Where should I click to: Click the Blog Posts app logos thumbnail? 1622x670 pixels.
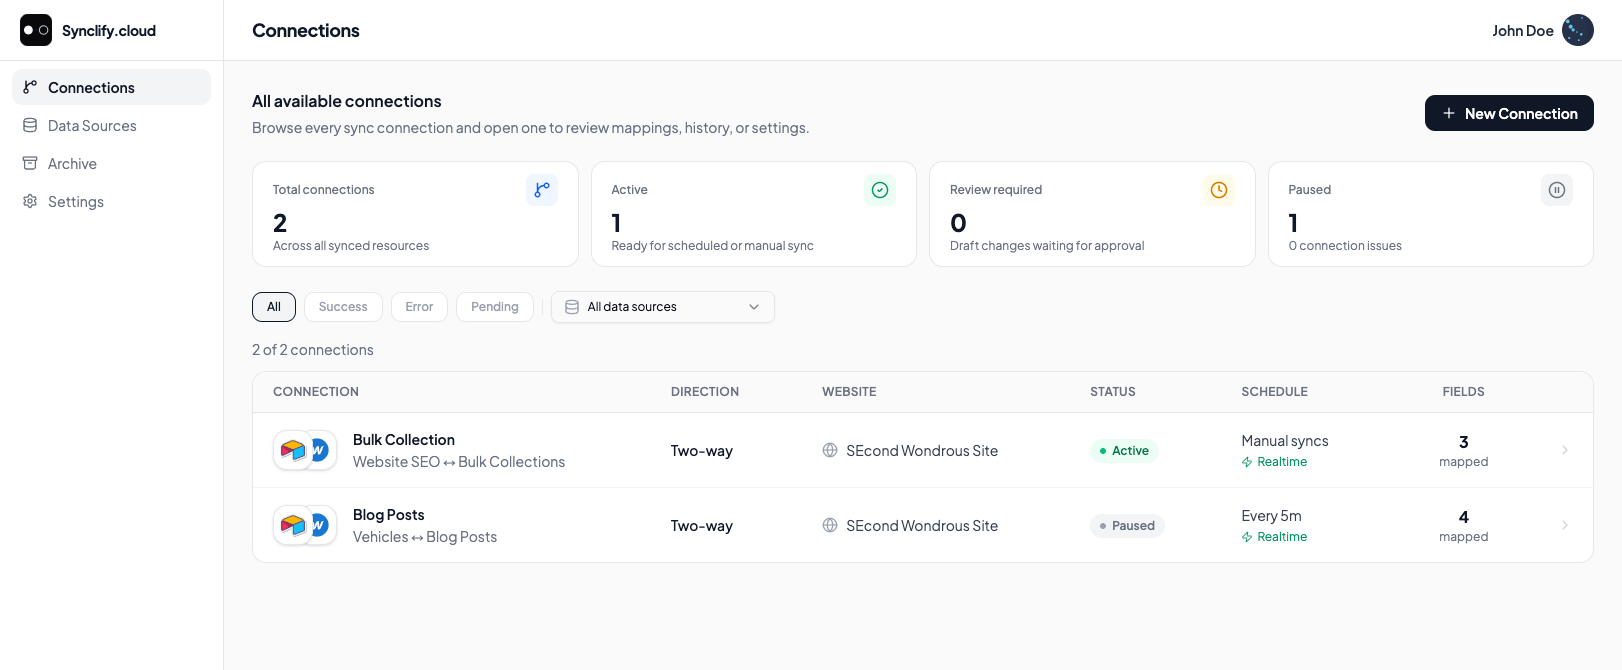click(x=305, y=525)
